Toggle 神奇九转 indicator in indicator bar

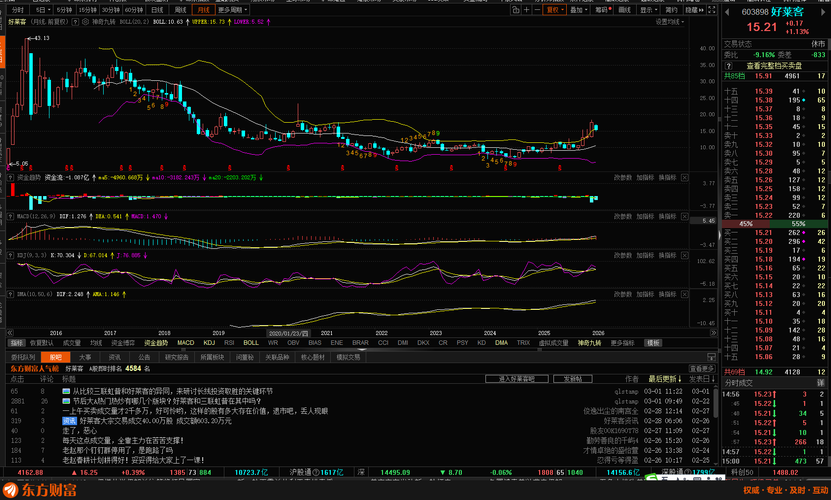(589, 343)
